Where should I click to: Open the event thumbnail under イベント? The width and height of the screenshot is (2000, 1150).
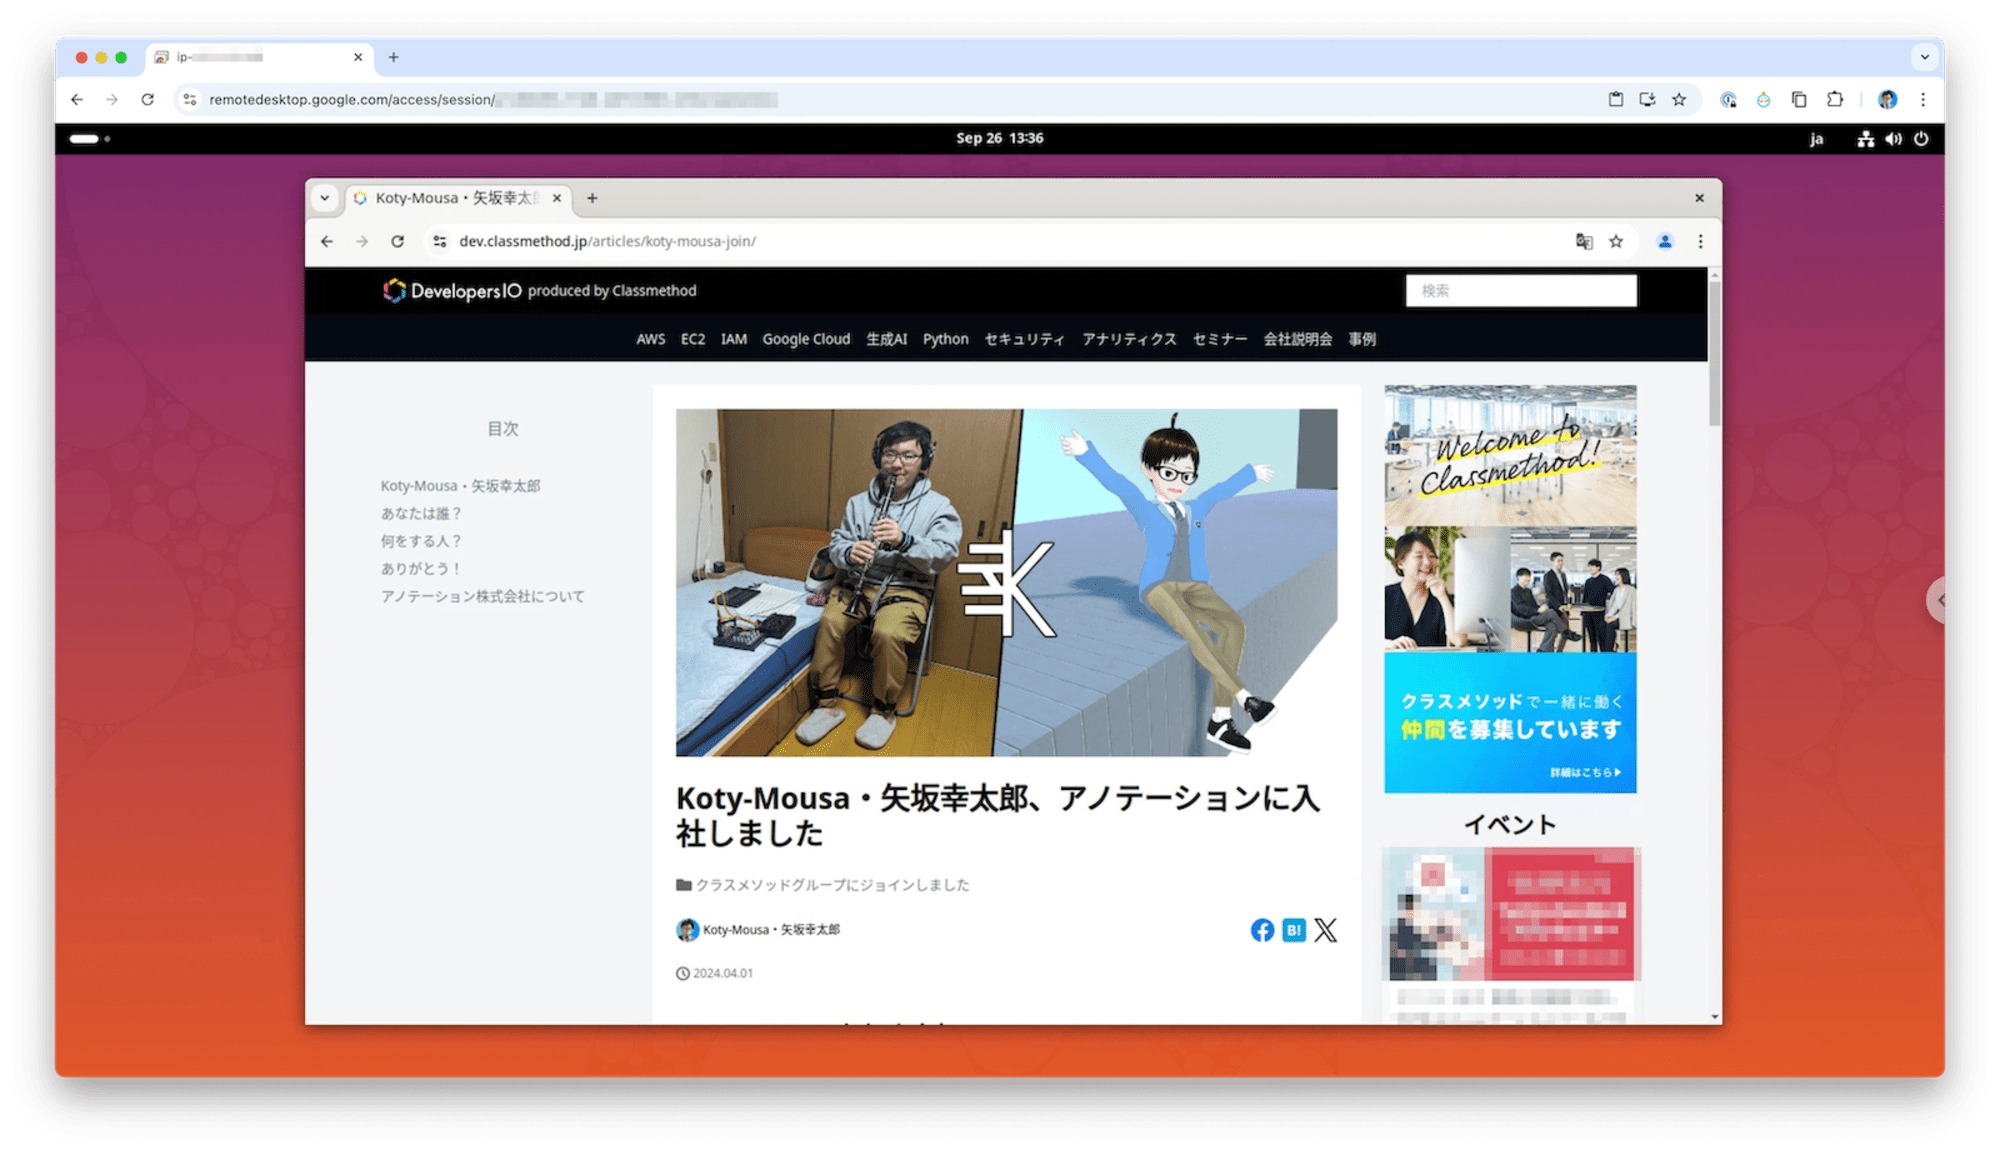pyautogui.click(x=1510, y=914)
